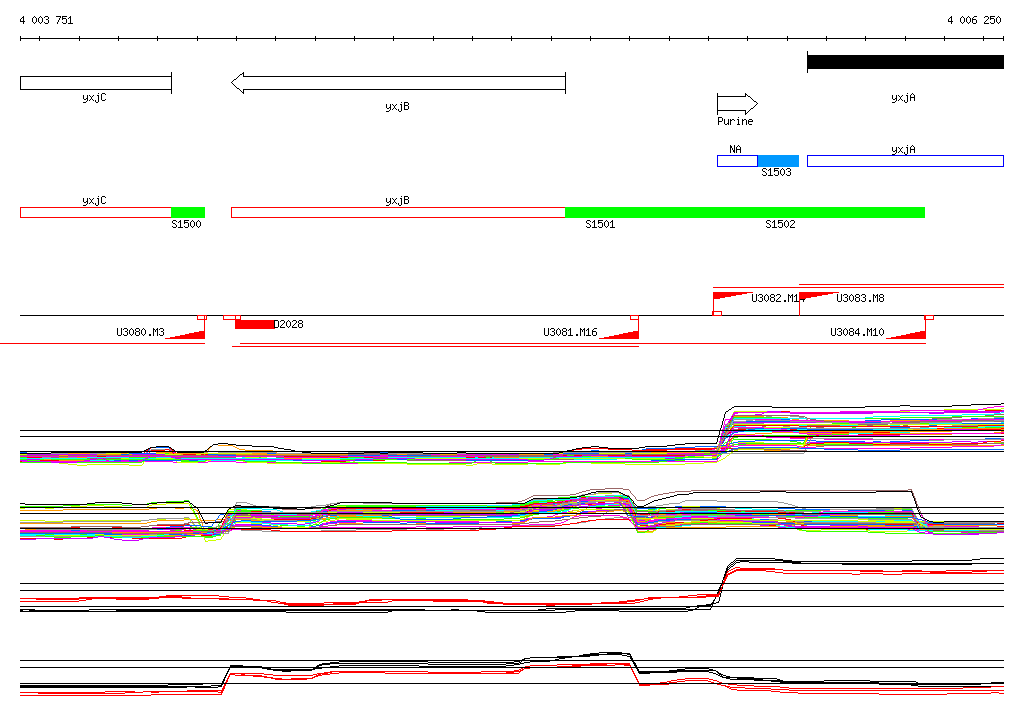
Task: Click the U3080.M3 red triangle marker
Action: (187, 333)
